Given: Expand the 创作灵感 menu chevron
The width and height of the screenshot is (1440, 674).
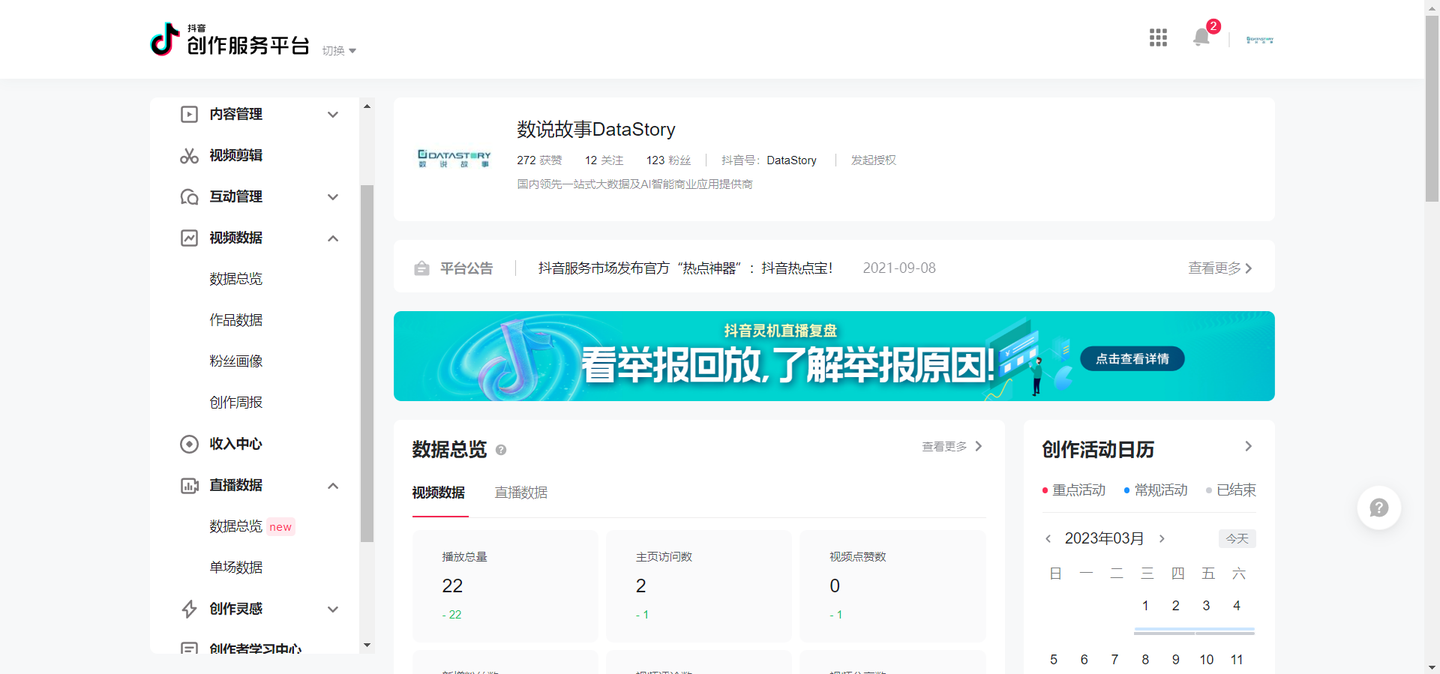Looking at the screenshot, I should click(x=333, y=609).
